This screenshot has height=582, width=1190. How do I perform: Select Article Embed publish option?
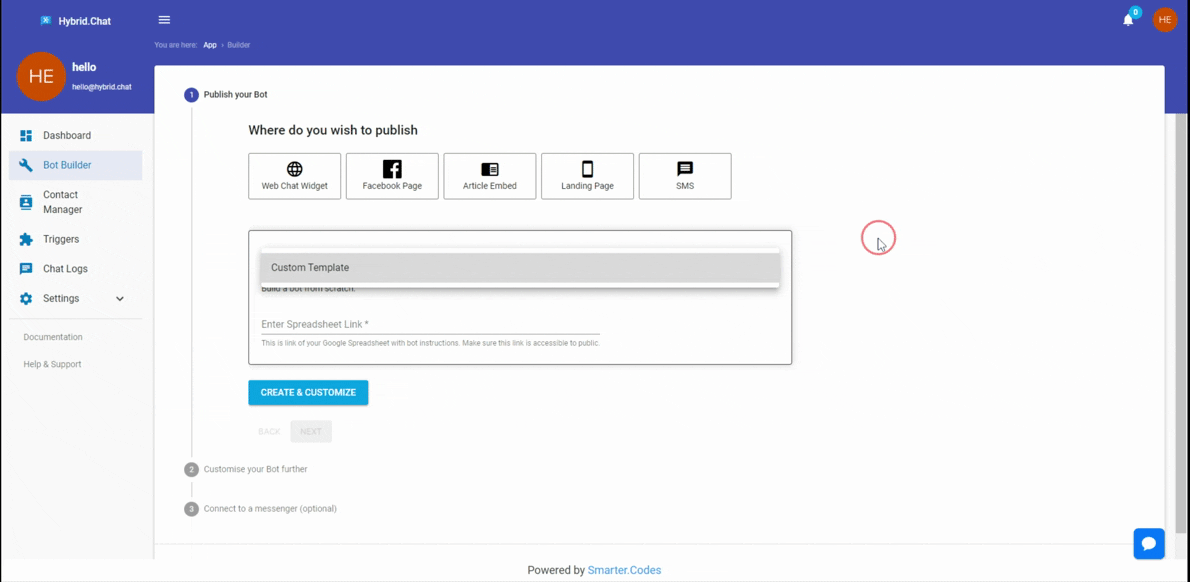click(x=490, y=176)
